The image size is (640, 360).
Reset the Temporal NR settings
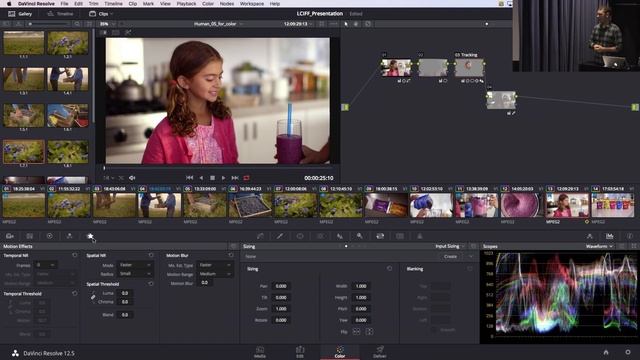tap(75, 255)
